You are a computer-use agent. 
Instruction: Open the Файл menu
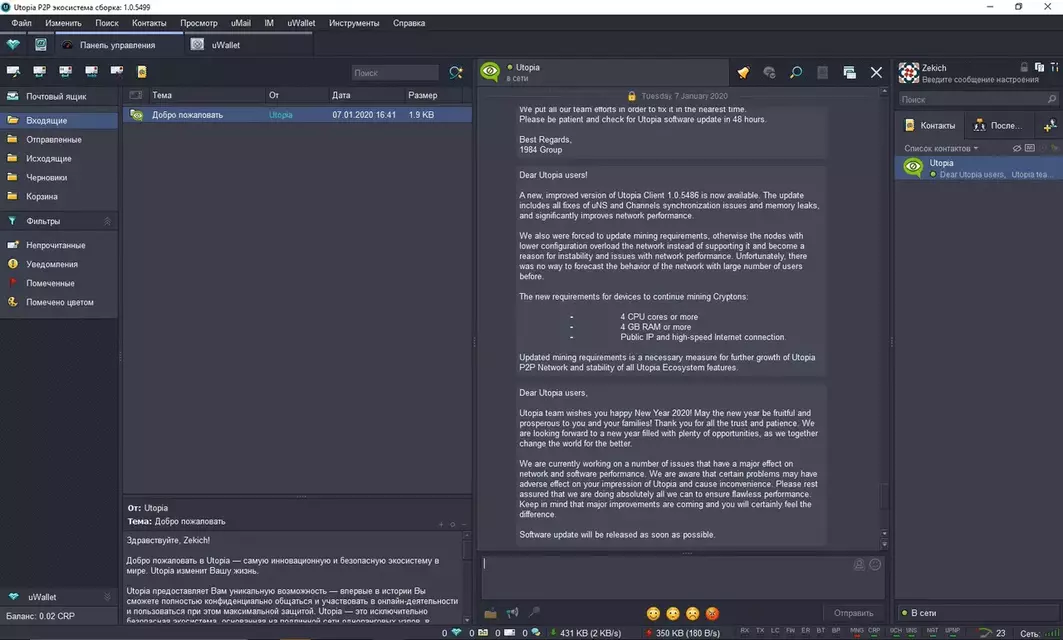(21, 23)
